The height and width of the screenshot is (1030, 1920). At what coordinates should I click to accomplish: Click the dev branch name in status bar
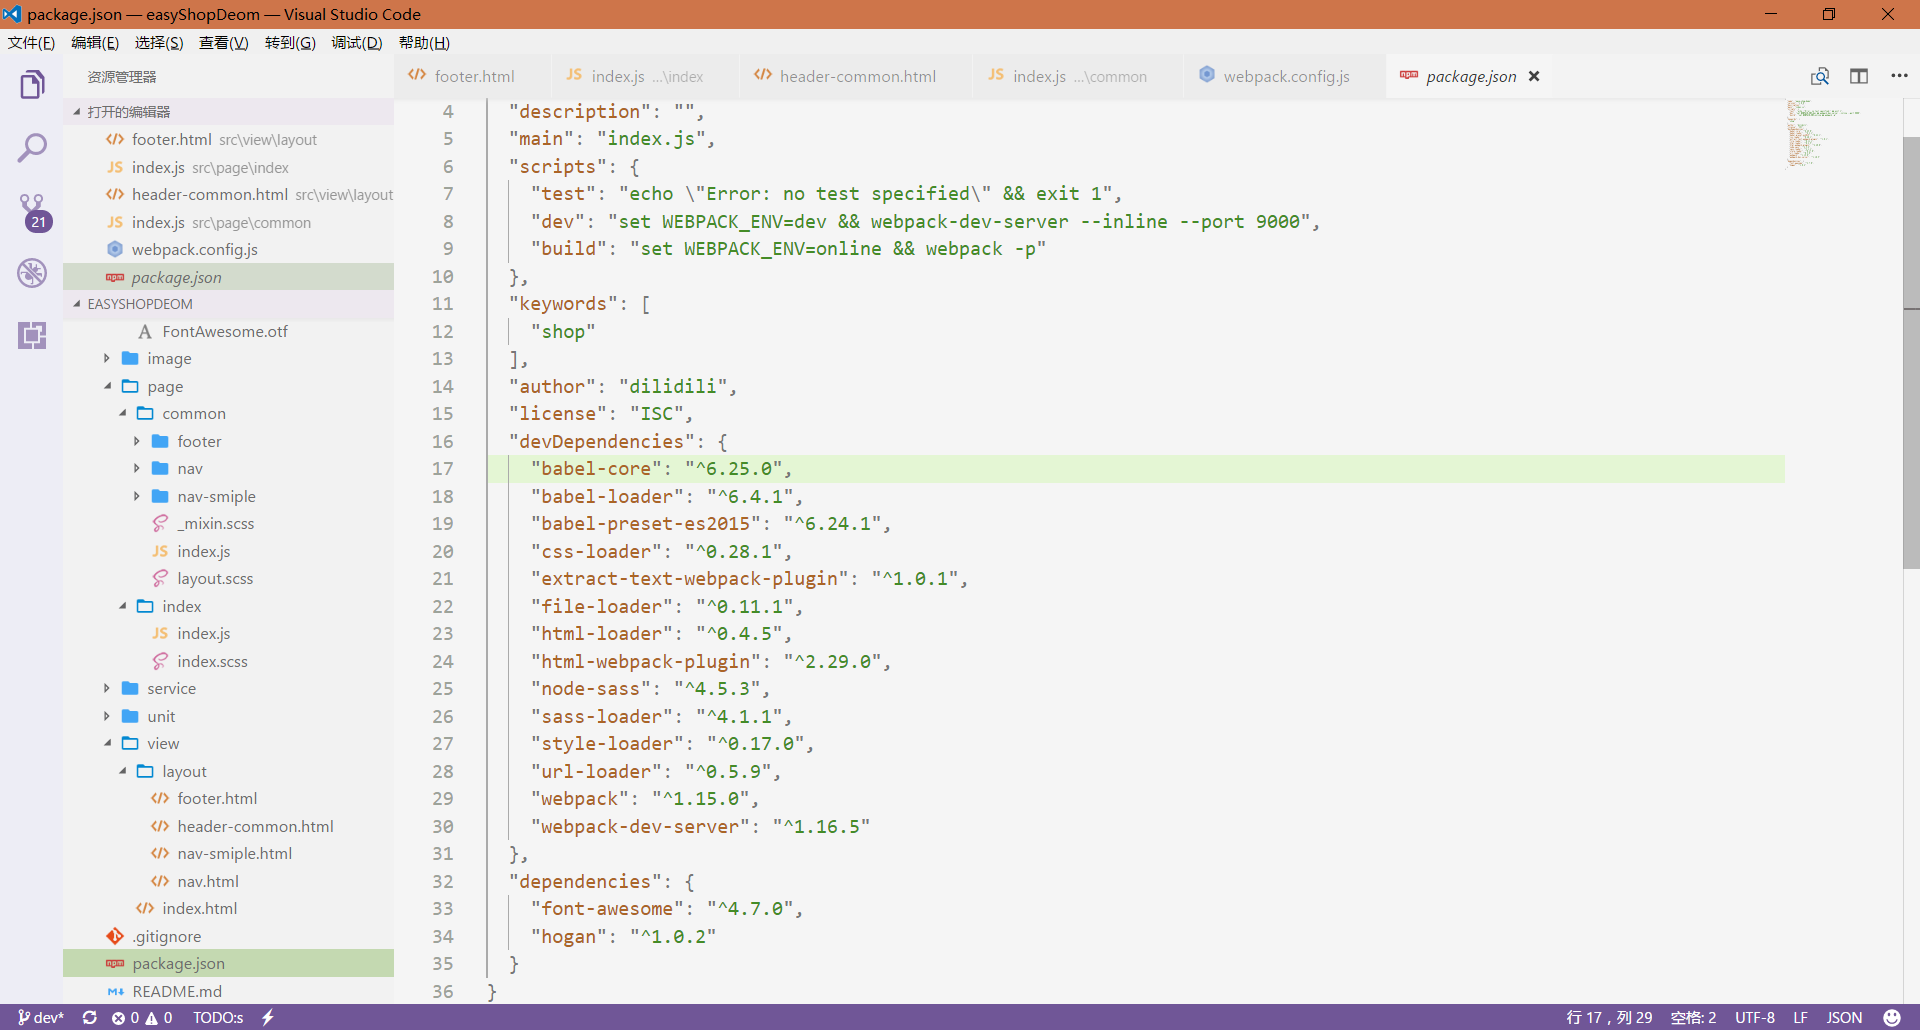pos(41,1017)
